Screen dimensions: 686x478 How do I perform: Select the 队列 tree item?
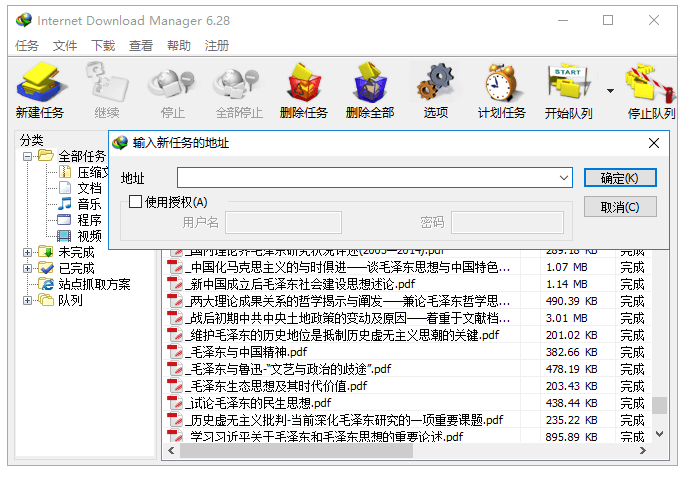(70, 300)
